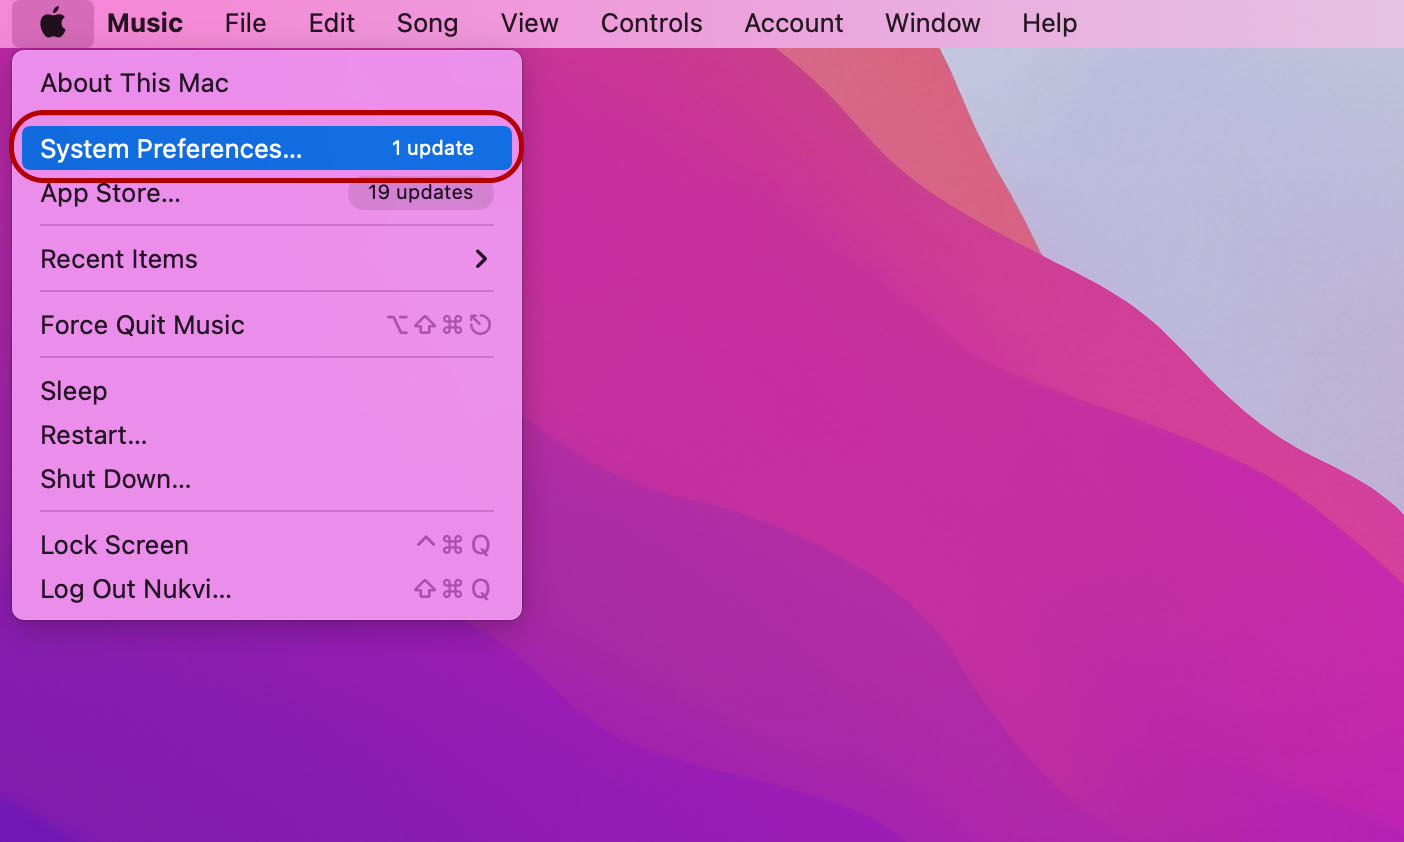Image resolution: width=1404 pixels, height=842 pixels.
Task: Open the Window menu
Action: (932, 23)
